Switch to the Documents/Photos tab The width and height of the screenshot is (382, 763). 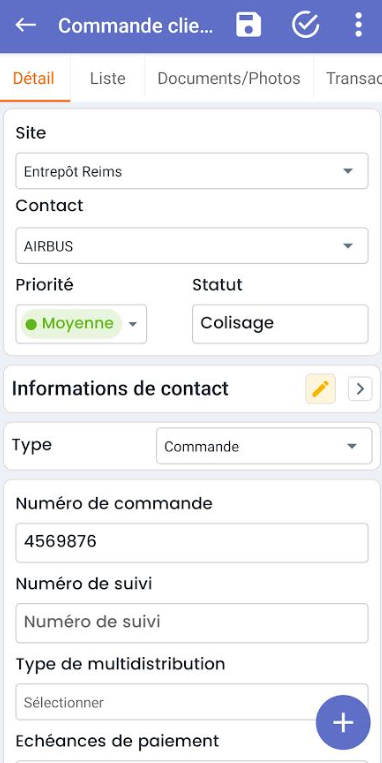pos(229,78)
